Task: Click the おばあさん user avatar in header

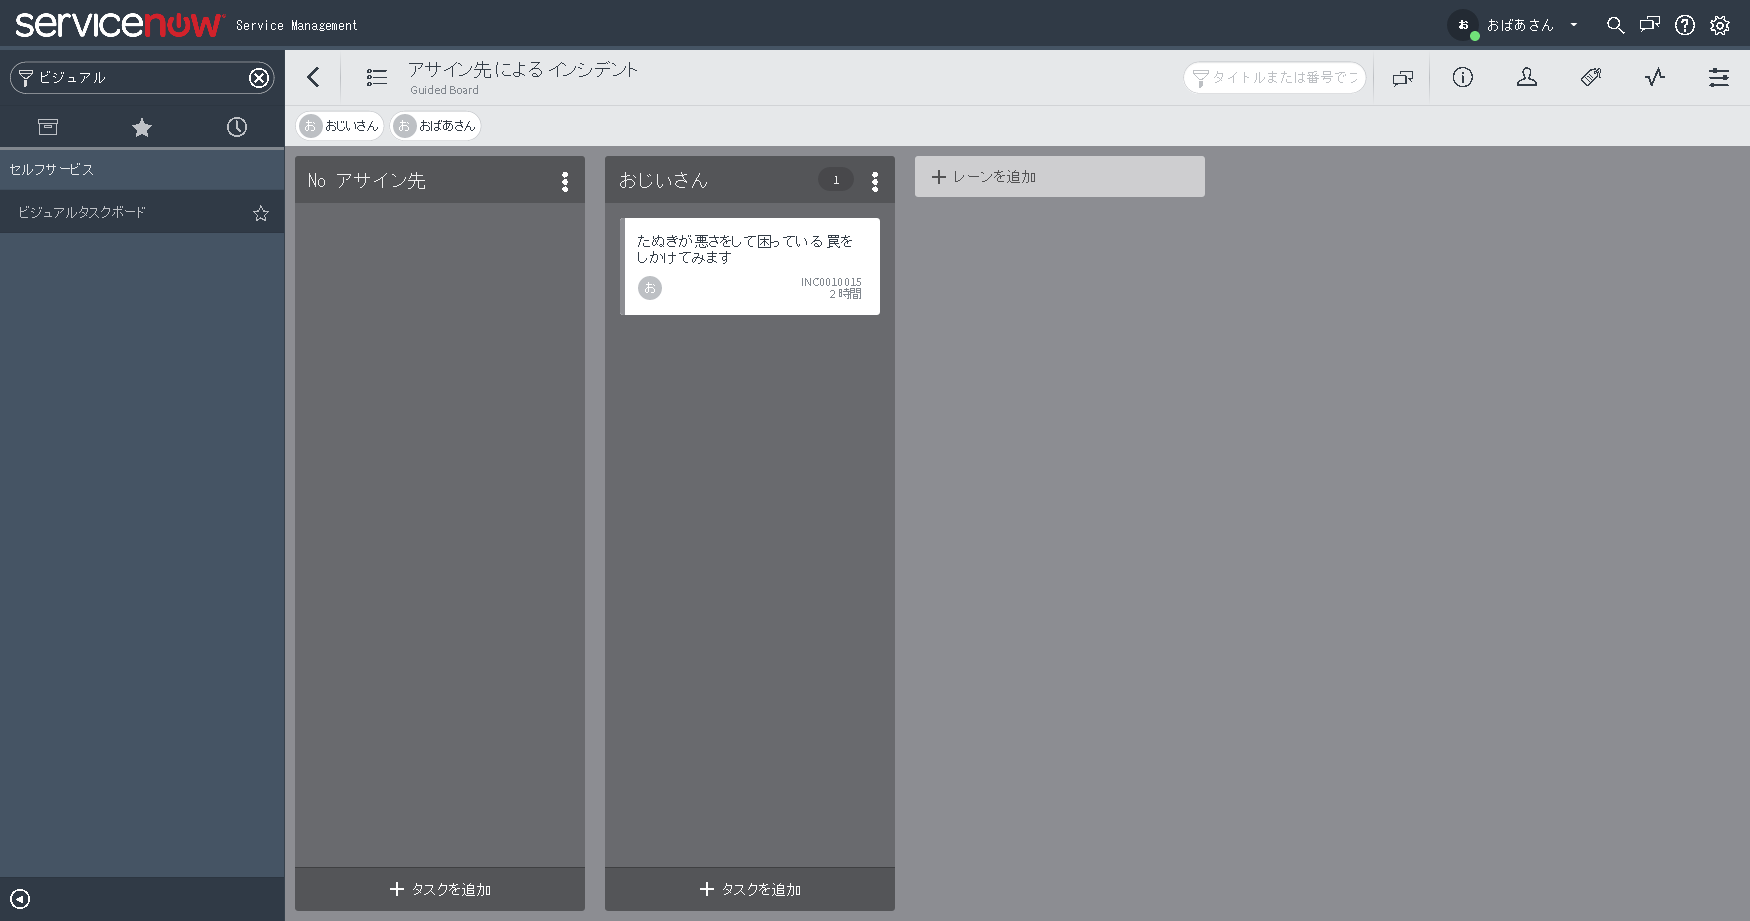Action: tap(1463, 25)
